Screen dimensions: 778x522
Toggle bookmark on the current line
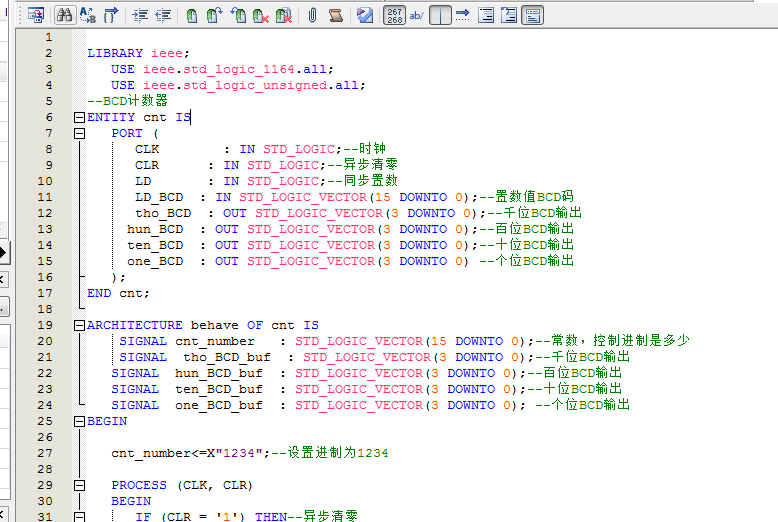point(192,15)
